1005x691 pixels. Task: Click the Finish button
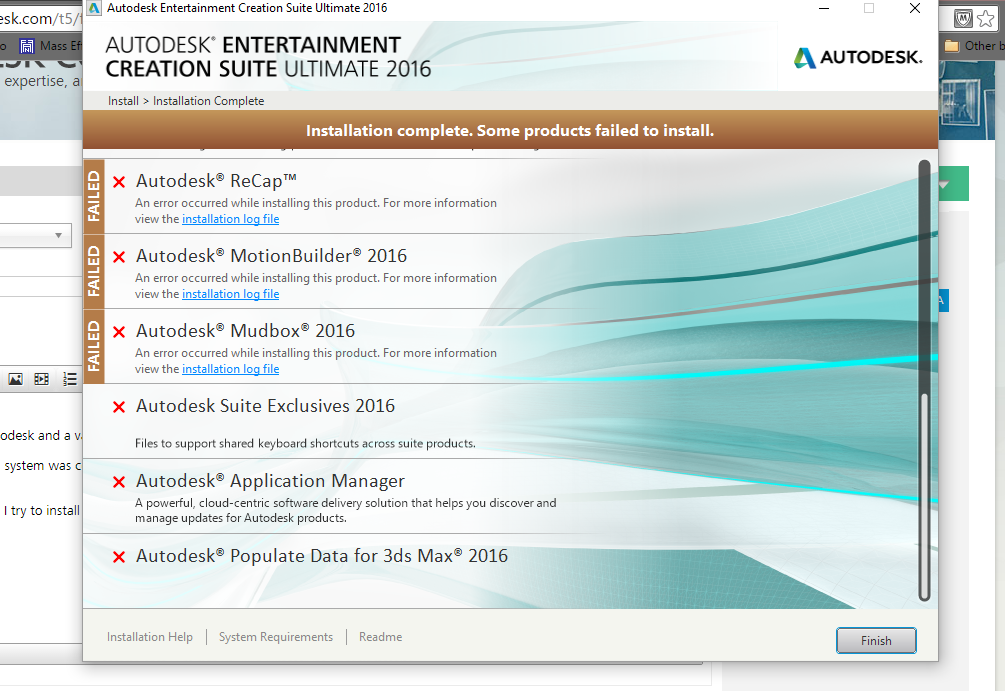click(x=876, y=640)
